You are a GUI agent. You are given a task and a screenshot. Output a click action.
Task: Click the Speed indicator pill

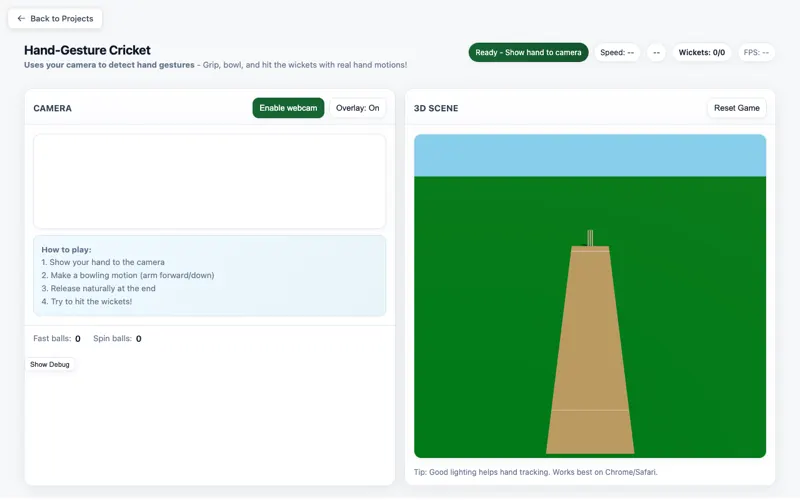[617, 52]
